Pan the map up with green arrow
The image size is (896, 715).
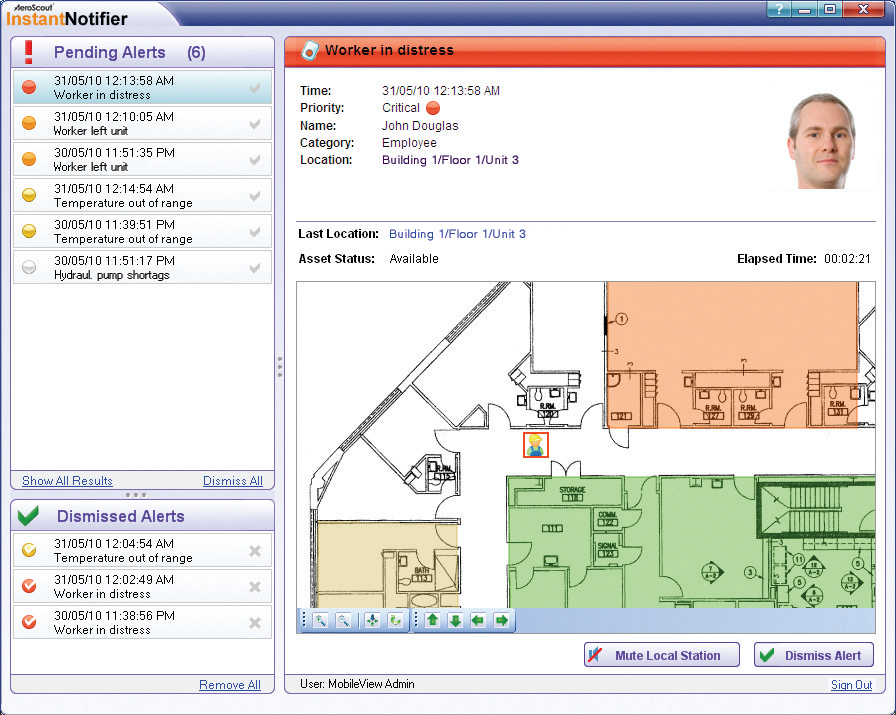(433, 621)
